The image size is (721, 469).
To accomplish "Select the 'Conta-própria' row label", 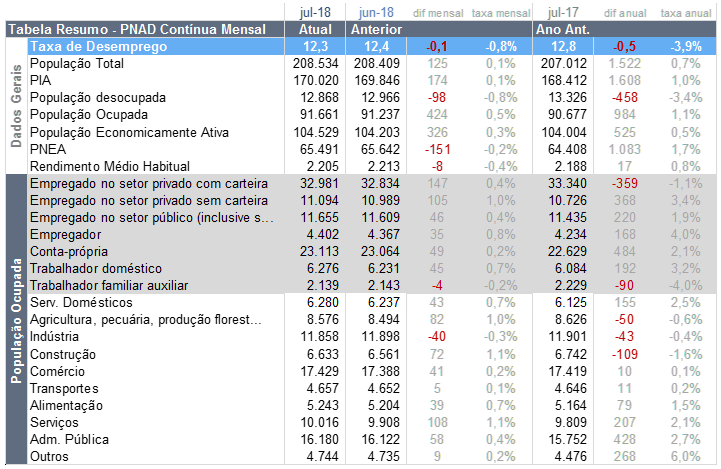I will coord(69,252).
